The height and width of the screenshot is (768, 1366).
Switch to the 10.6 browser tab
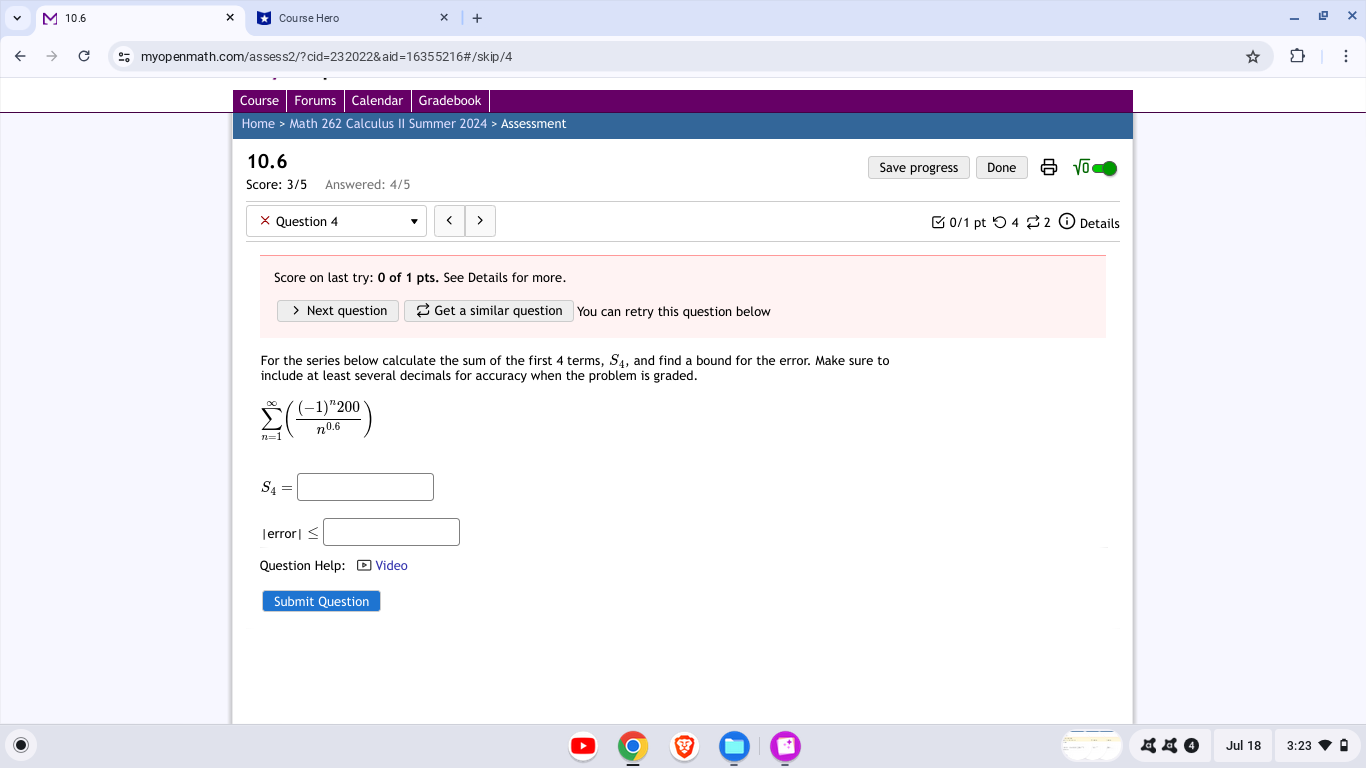tap(140, 18)
